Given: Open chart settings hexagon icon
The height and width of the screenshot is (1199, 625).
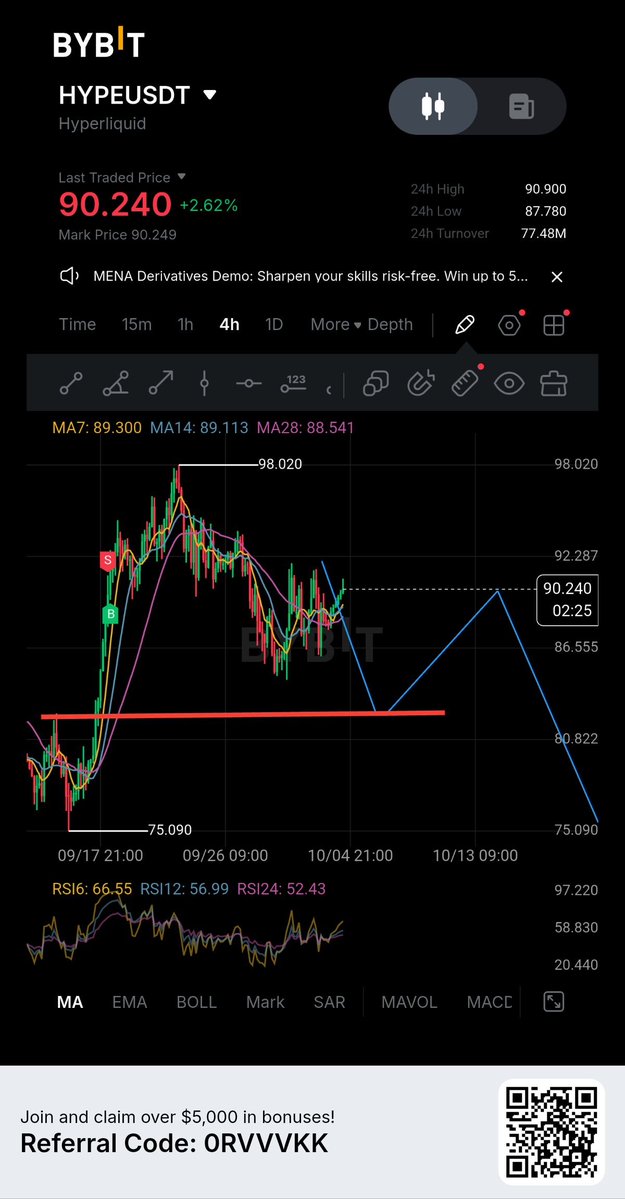Looking at the screenshot, I should click(509, 325).
